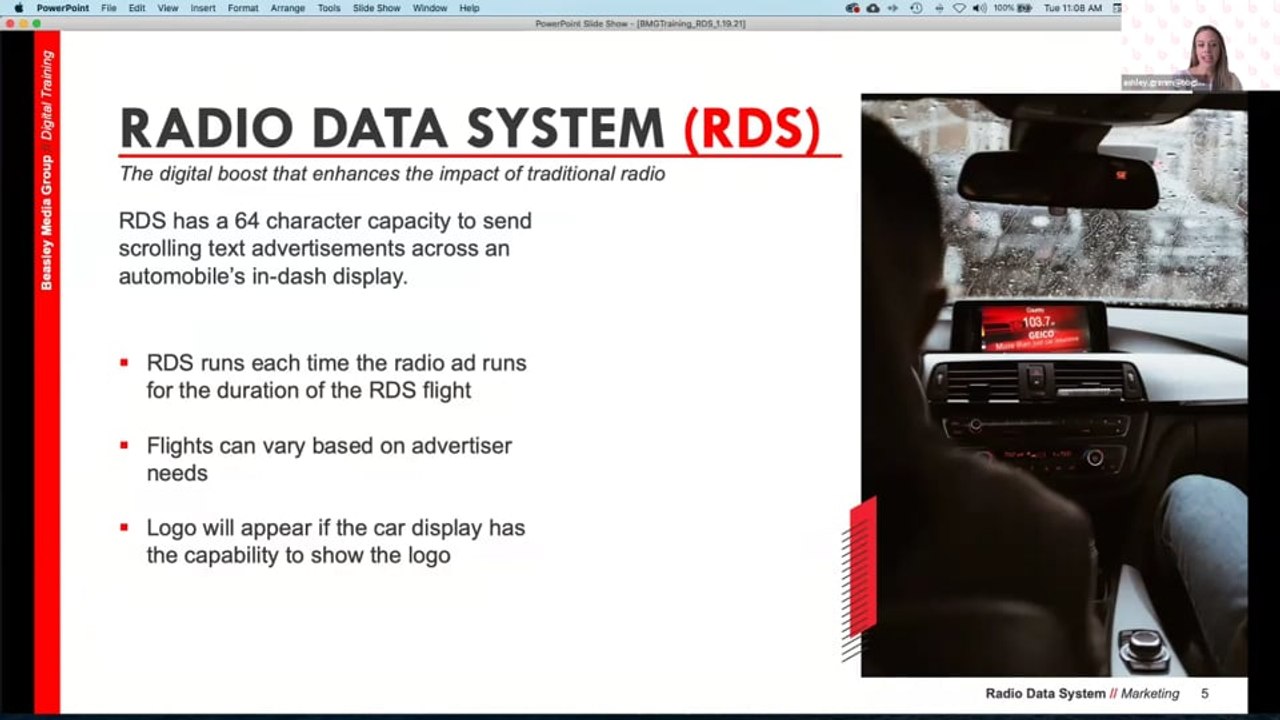Click the subtitle about digital boost

(x=392, y=174)
